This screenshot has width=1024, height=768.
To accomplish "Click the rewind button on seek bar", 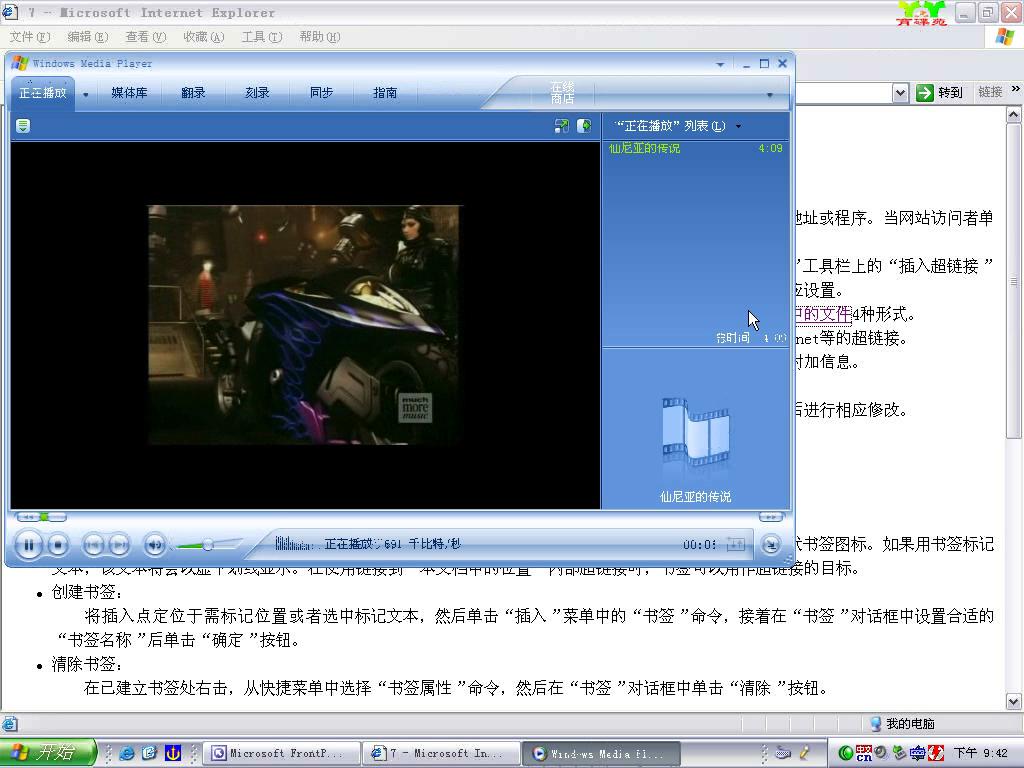I will 28,517.
